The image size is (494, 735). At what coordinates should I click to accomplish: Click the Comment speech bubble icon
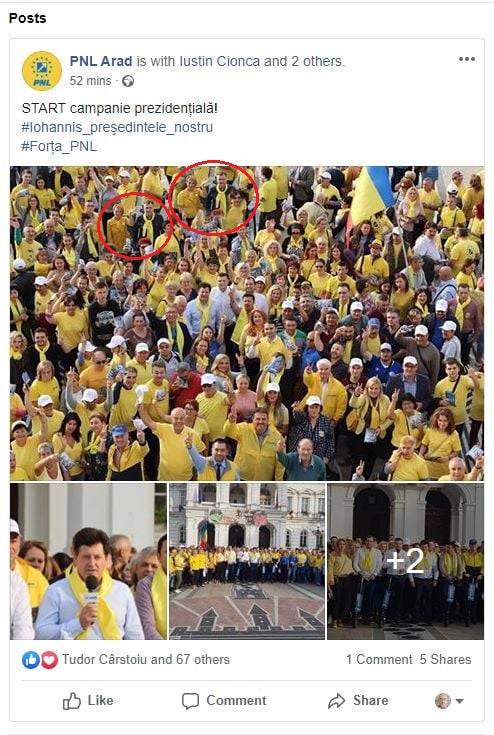(x=190, y=701)
